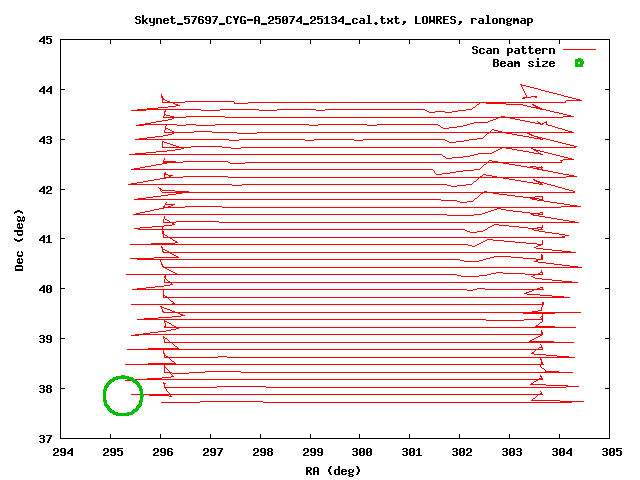Screen dimensions: 640x480
Task: Click the RA axis tick label 298
Action: (x=262, y=452)
